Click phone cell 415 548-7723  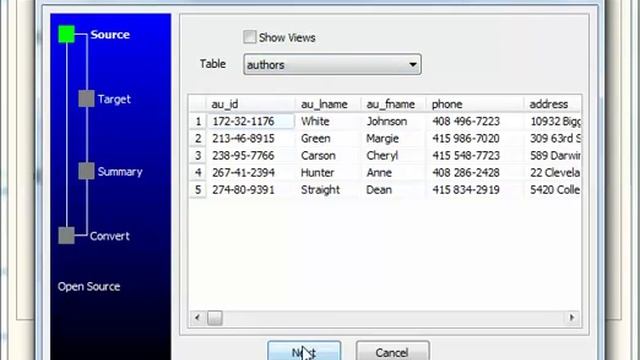coord(475,156)
